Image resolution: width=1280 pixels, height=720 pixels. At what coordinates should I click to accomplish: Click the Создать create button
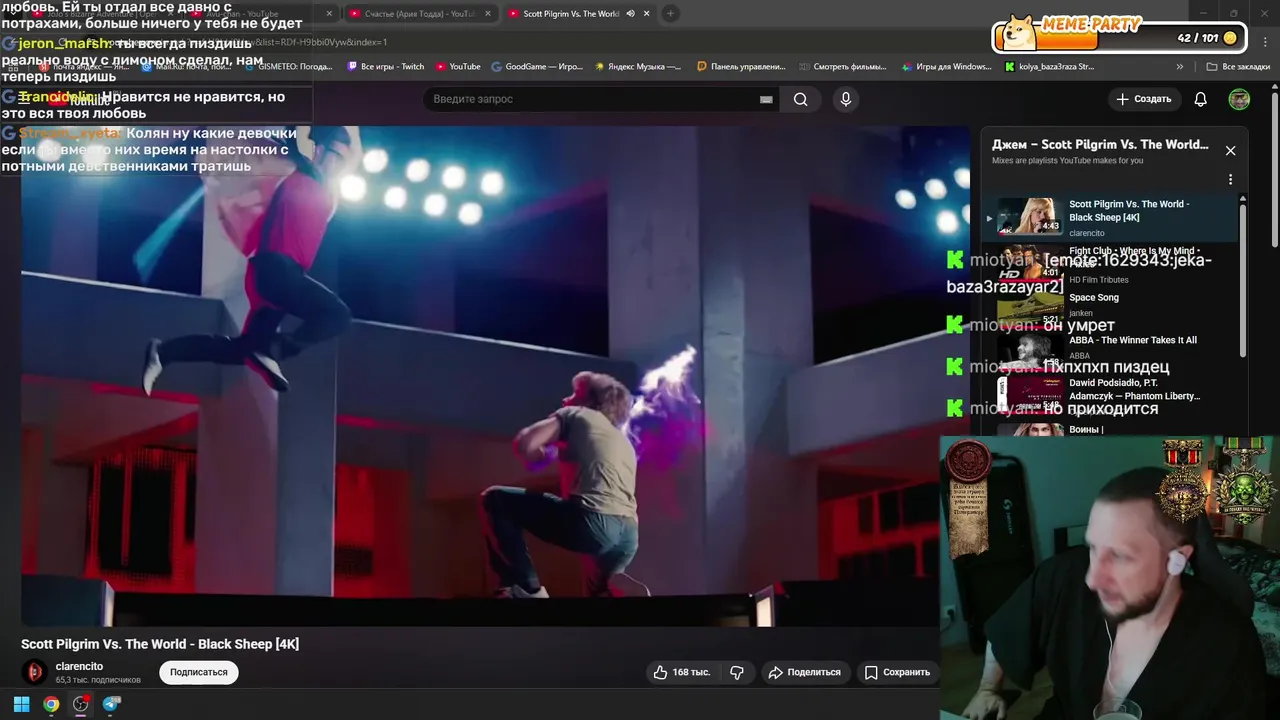[1143, 99]
